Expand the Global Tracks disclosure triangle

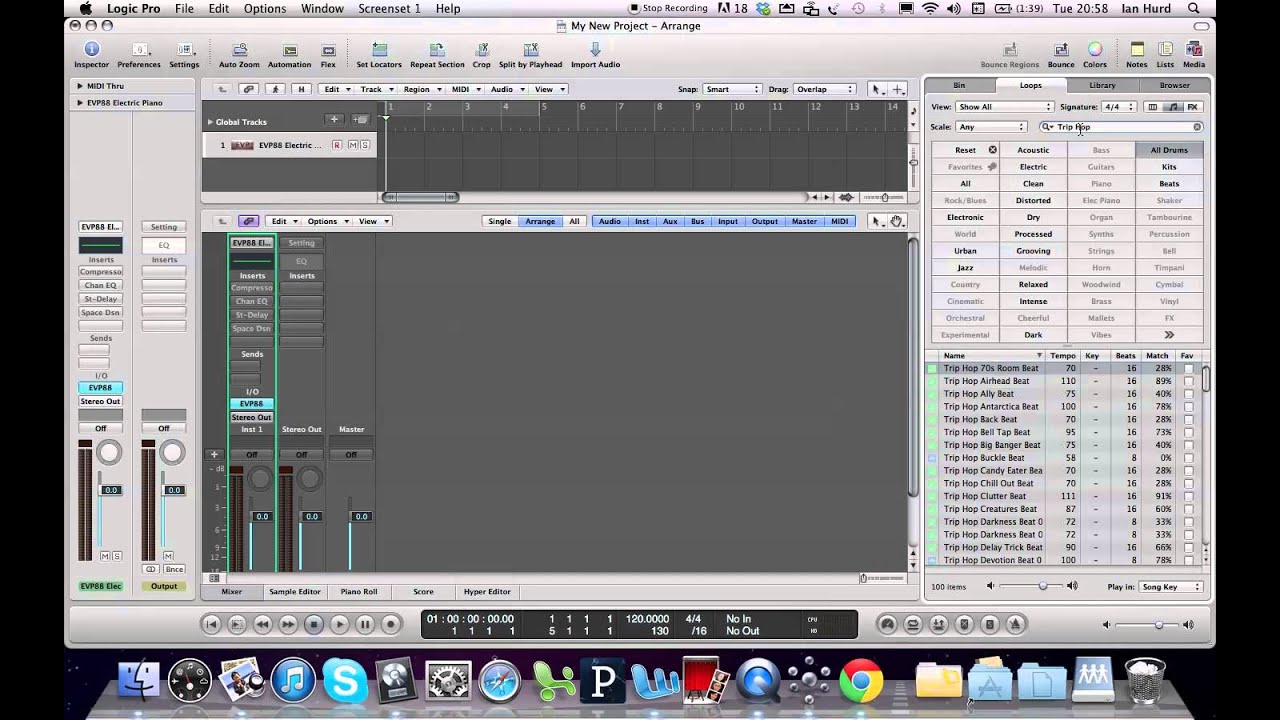coord(210,122)
